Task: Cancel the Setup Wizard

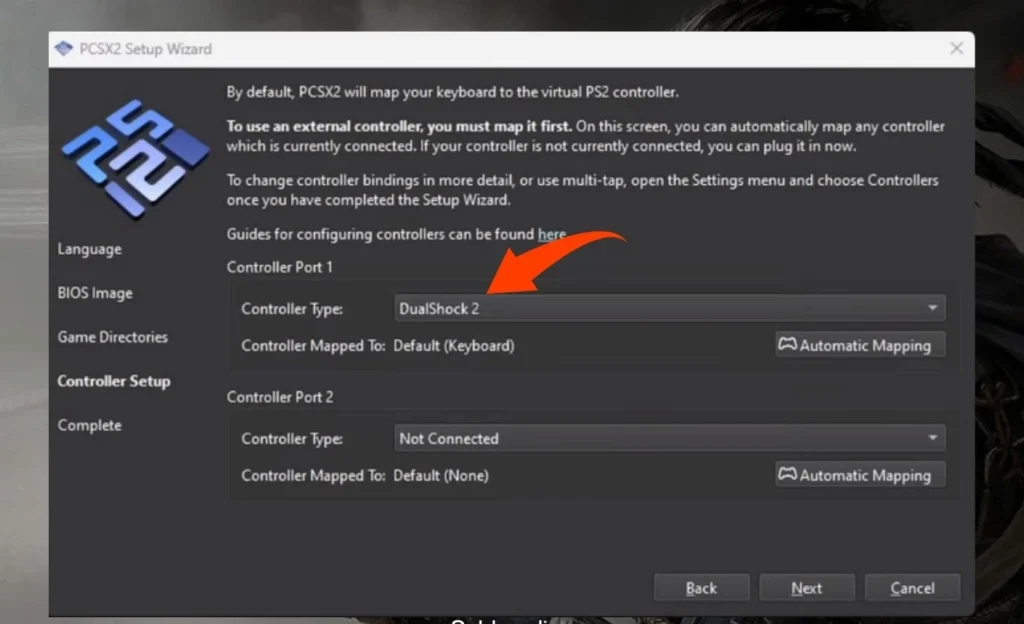Action: tap(912, 587)
